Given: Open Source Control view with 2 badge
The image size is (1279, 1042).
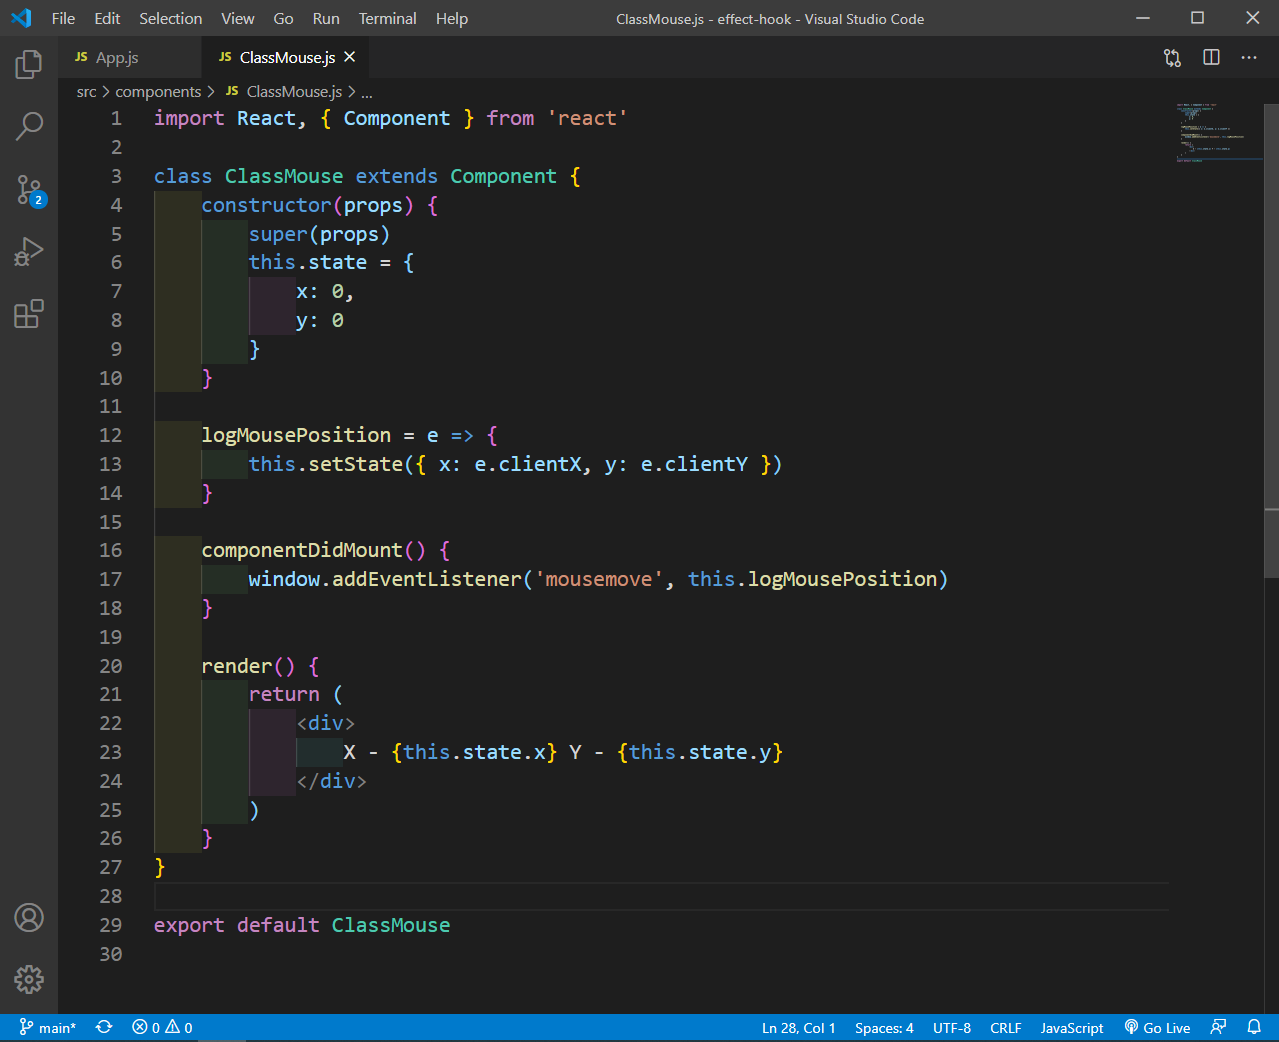Looking at the screenshot, I should coord(29,190).
